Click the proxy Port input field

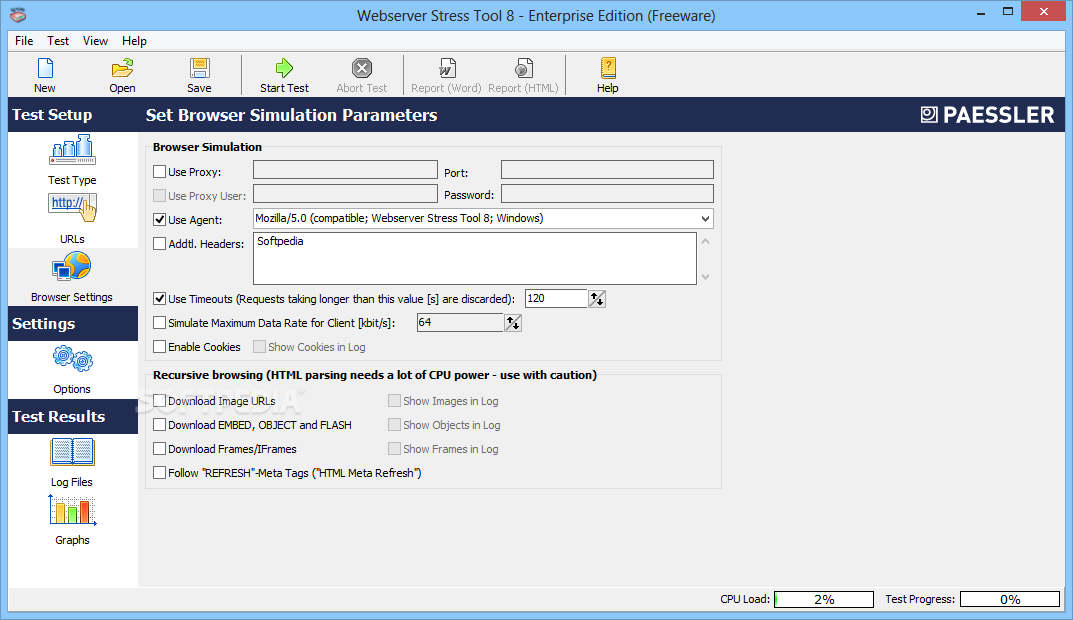click(x=607, y=170)
